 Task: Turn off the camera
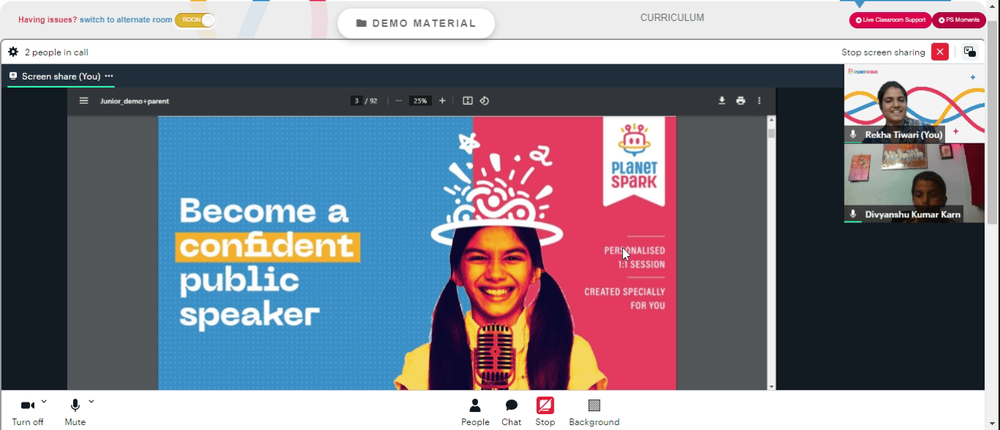tap(27, 412)
